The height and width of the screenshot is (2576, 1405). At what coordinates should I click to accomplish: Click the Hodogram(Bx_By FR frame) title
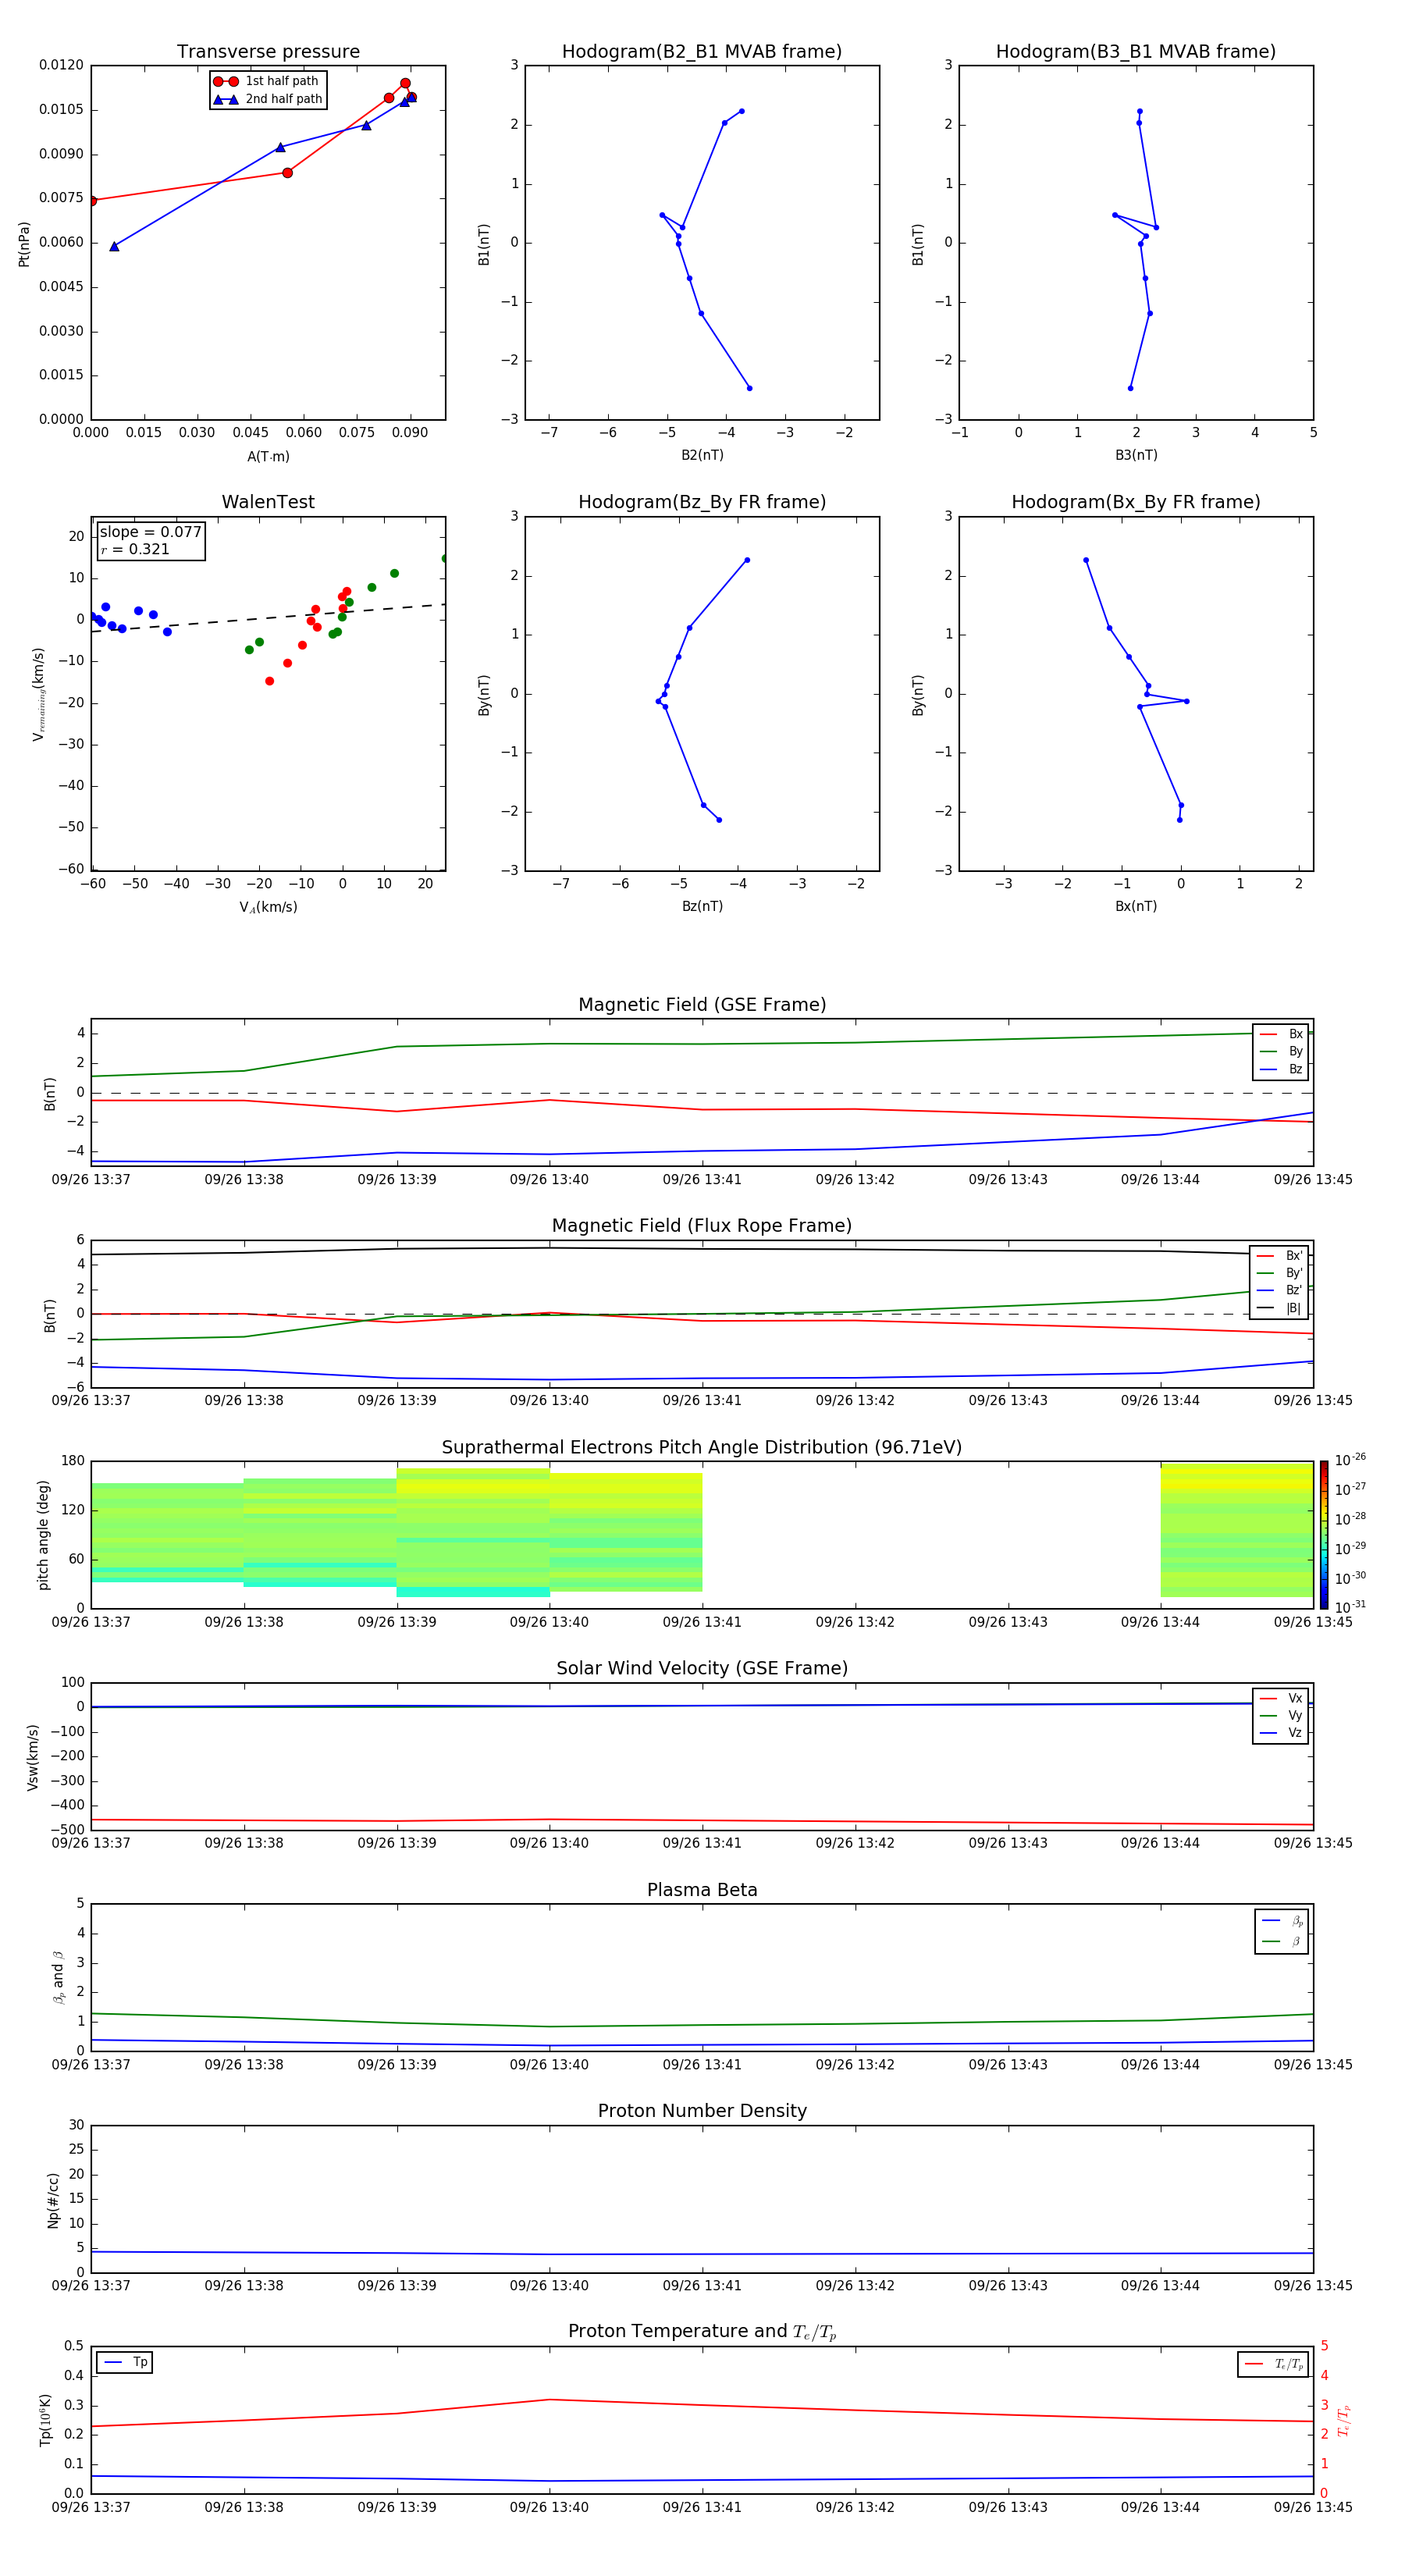1136,502
